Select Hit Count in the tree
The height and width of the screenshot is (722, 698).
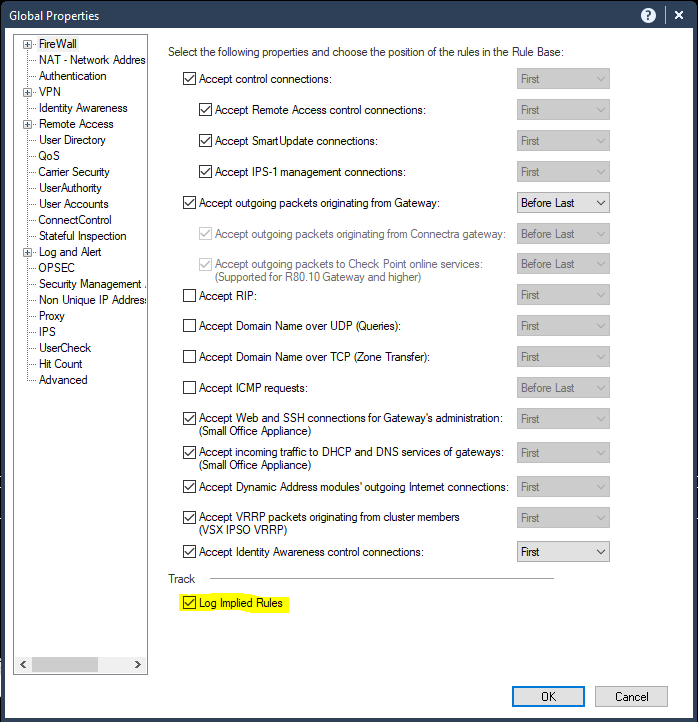[60, 364]
